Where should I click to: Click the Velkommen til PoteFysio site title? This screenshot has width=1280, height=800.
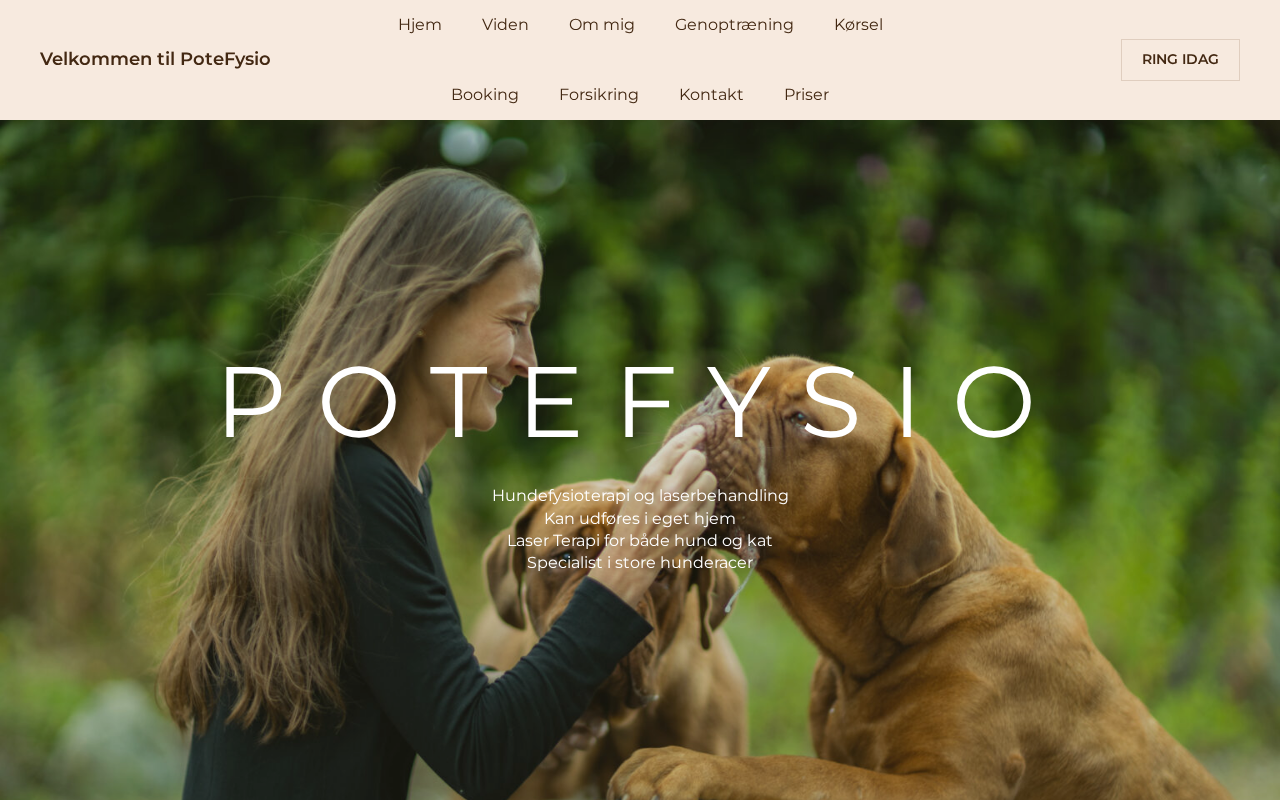click(155, 59)
